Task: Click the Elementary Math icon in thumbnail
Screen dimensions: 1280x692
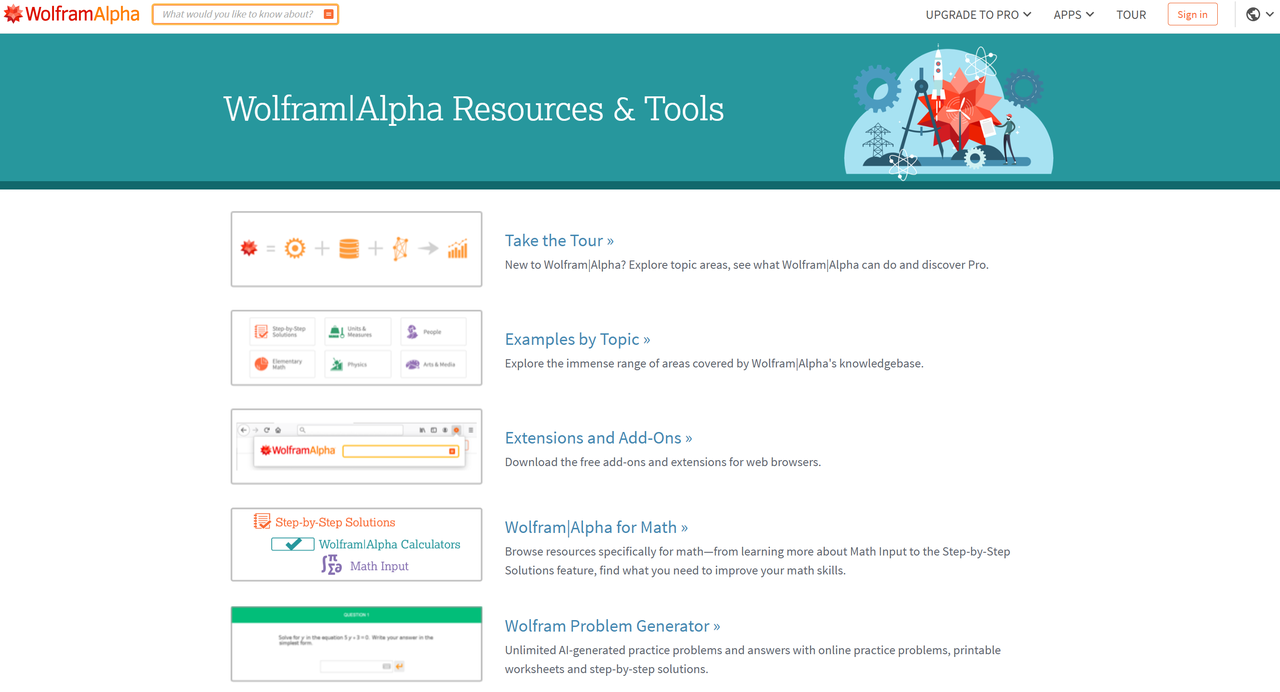Action: pyautogui.click(x=261, y=364)
